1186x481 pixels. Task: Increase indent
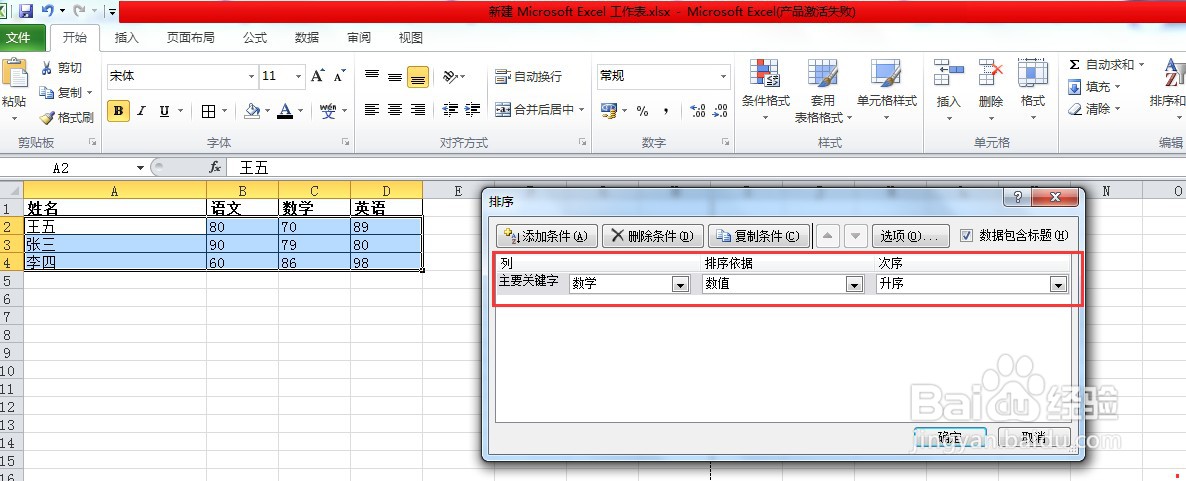pos(473,110)
